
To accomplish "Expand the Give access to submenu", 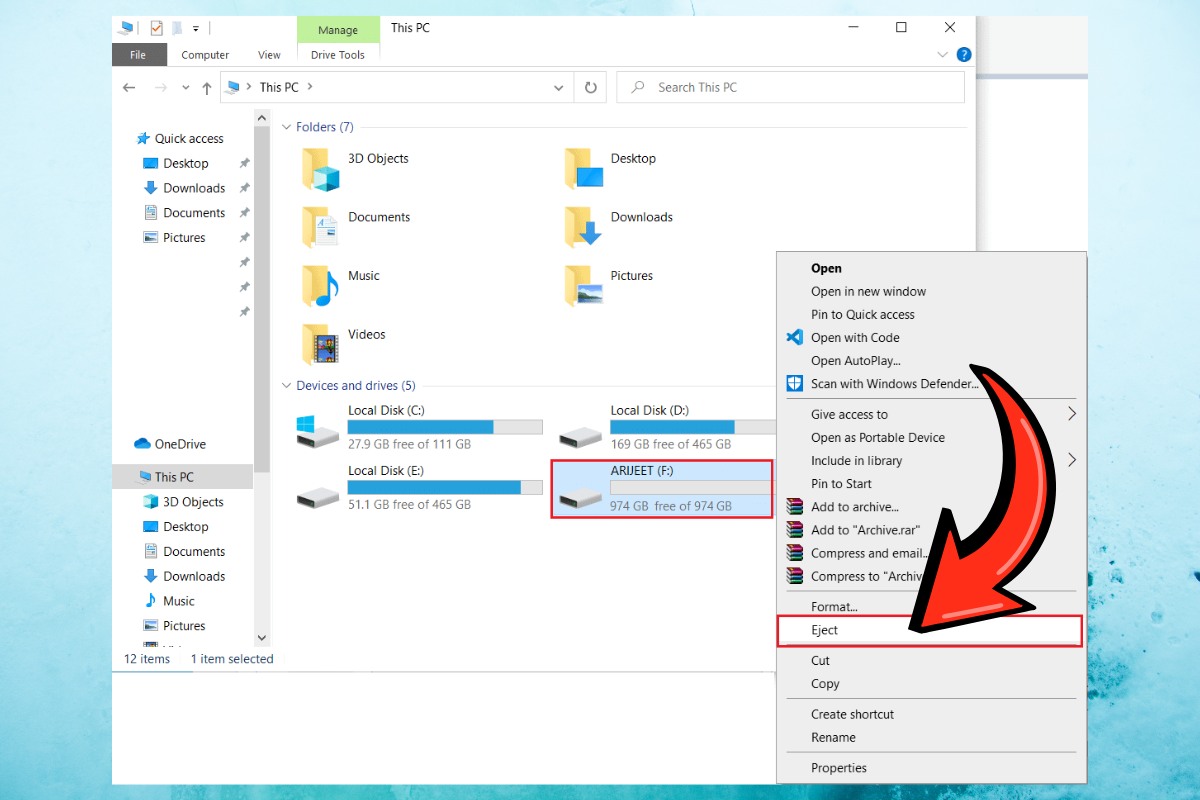I will click(x=1072, y=413).
